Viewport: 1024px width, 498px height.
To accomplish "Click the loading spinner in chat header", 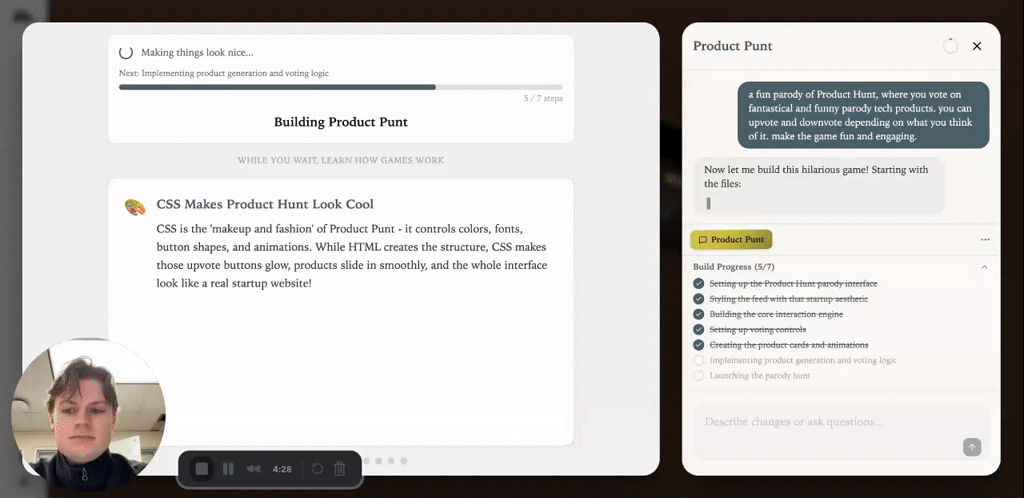I will [x=950, y=46].
